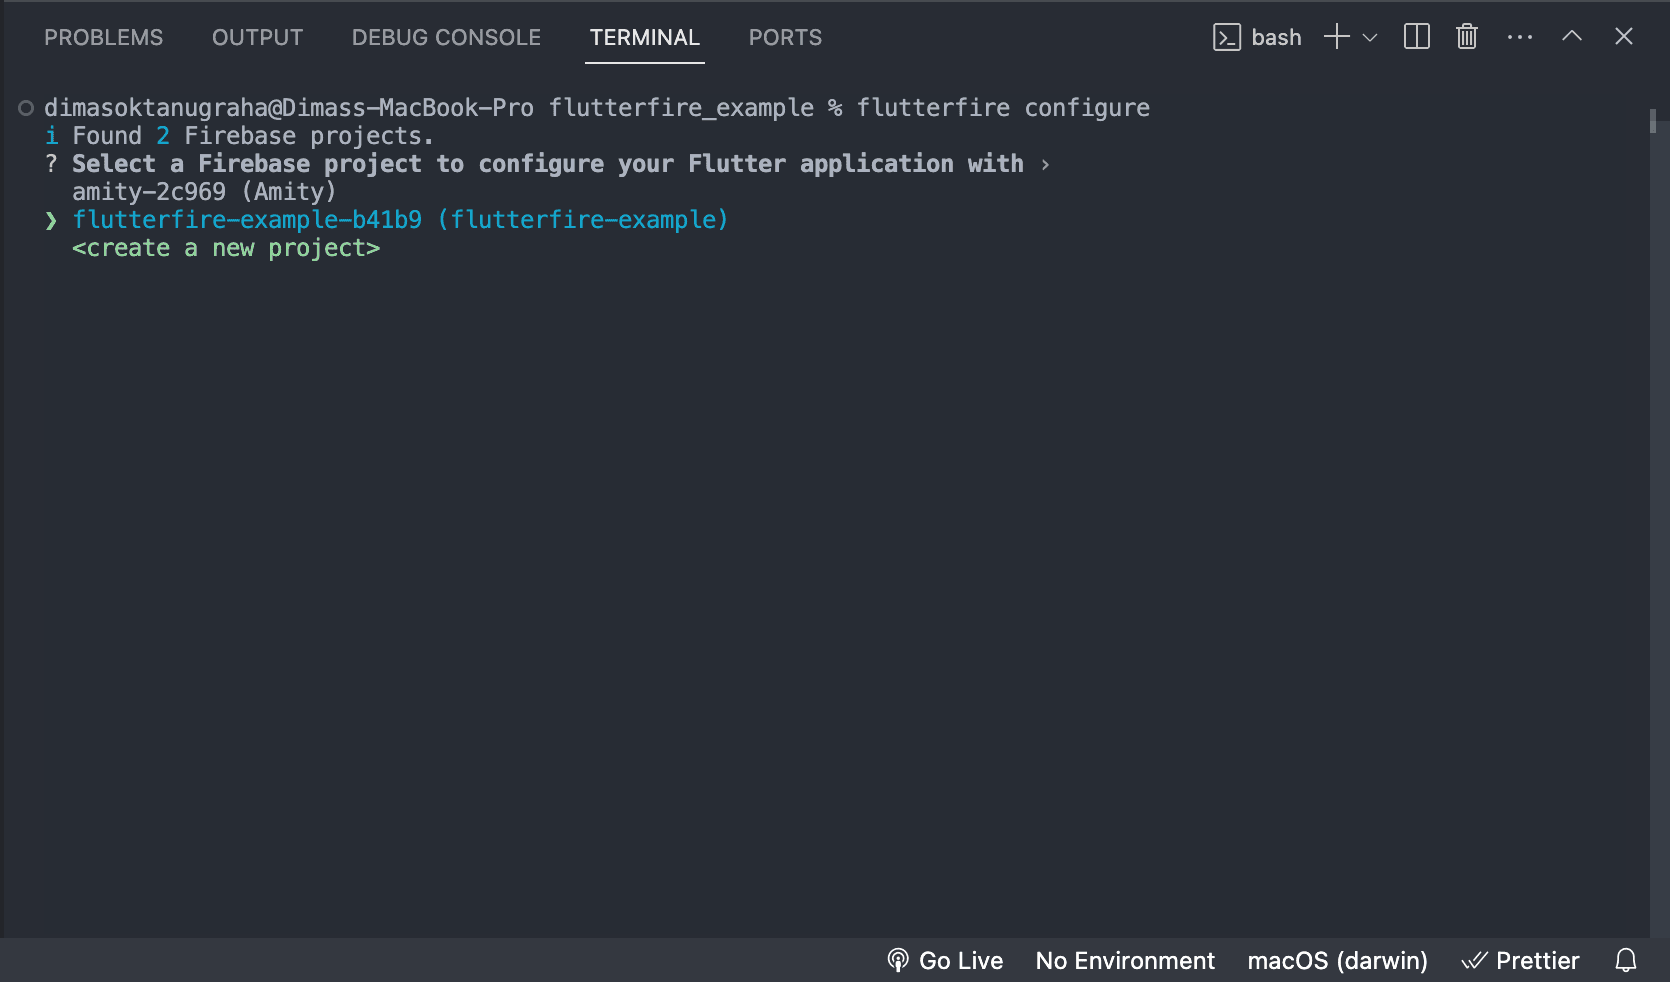This screenshot has width=1670, height=982.
Task: Click the 'flutterfire configure' command text
Action: [x=1003, y=108]
